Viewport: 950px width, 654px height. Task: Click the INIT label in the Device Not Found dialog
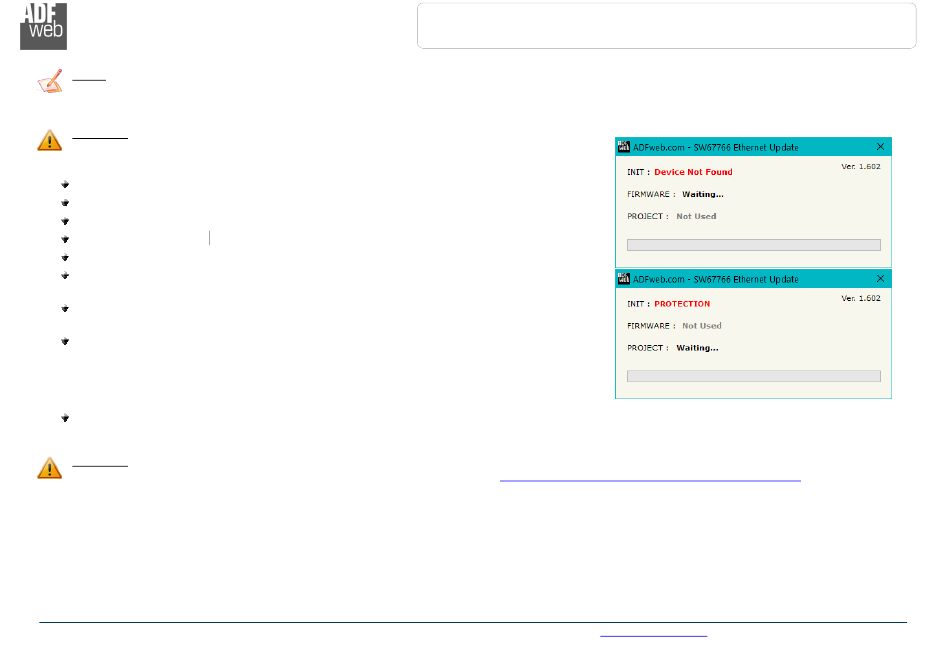[x=638, y=172]
